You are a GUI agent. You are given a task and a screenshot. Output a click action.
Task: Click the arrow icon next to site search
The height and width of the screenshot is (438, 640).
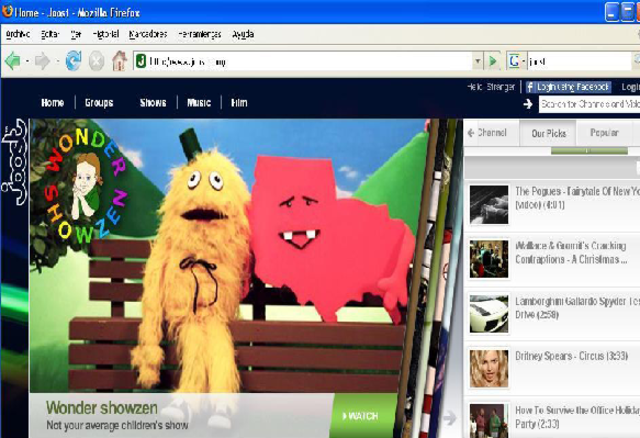(528, 104)
